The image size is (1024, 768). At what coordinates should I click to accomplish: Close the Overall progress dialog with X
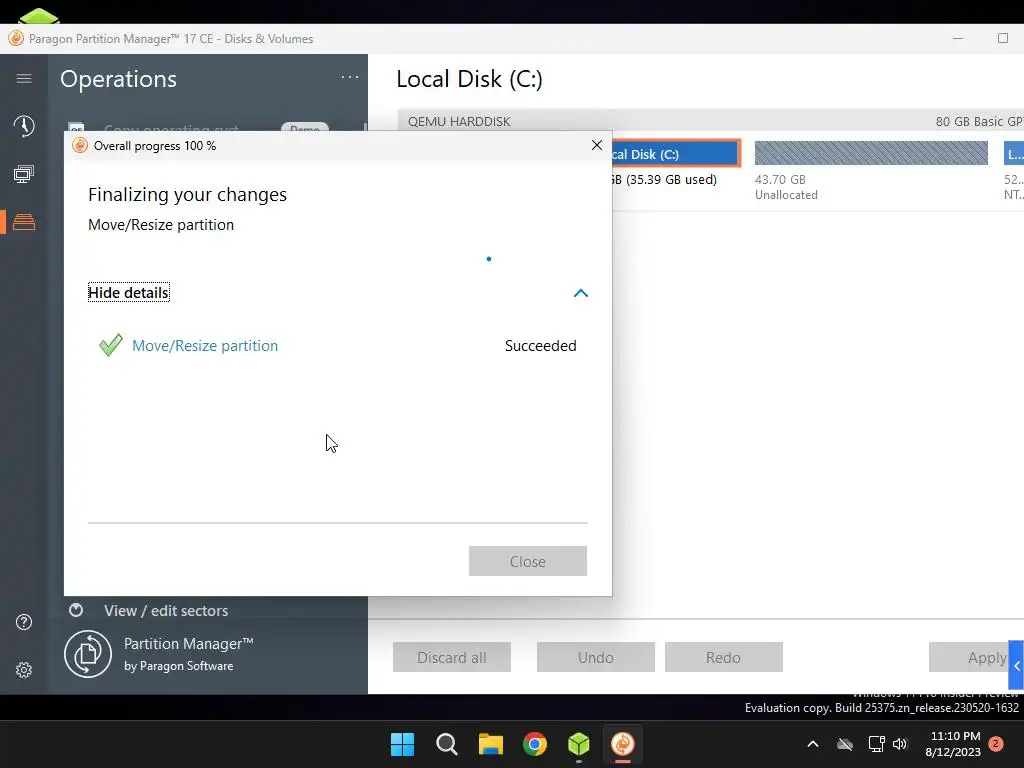coord(596,145)
